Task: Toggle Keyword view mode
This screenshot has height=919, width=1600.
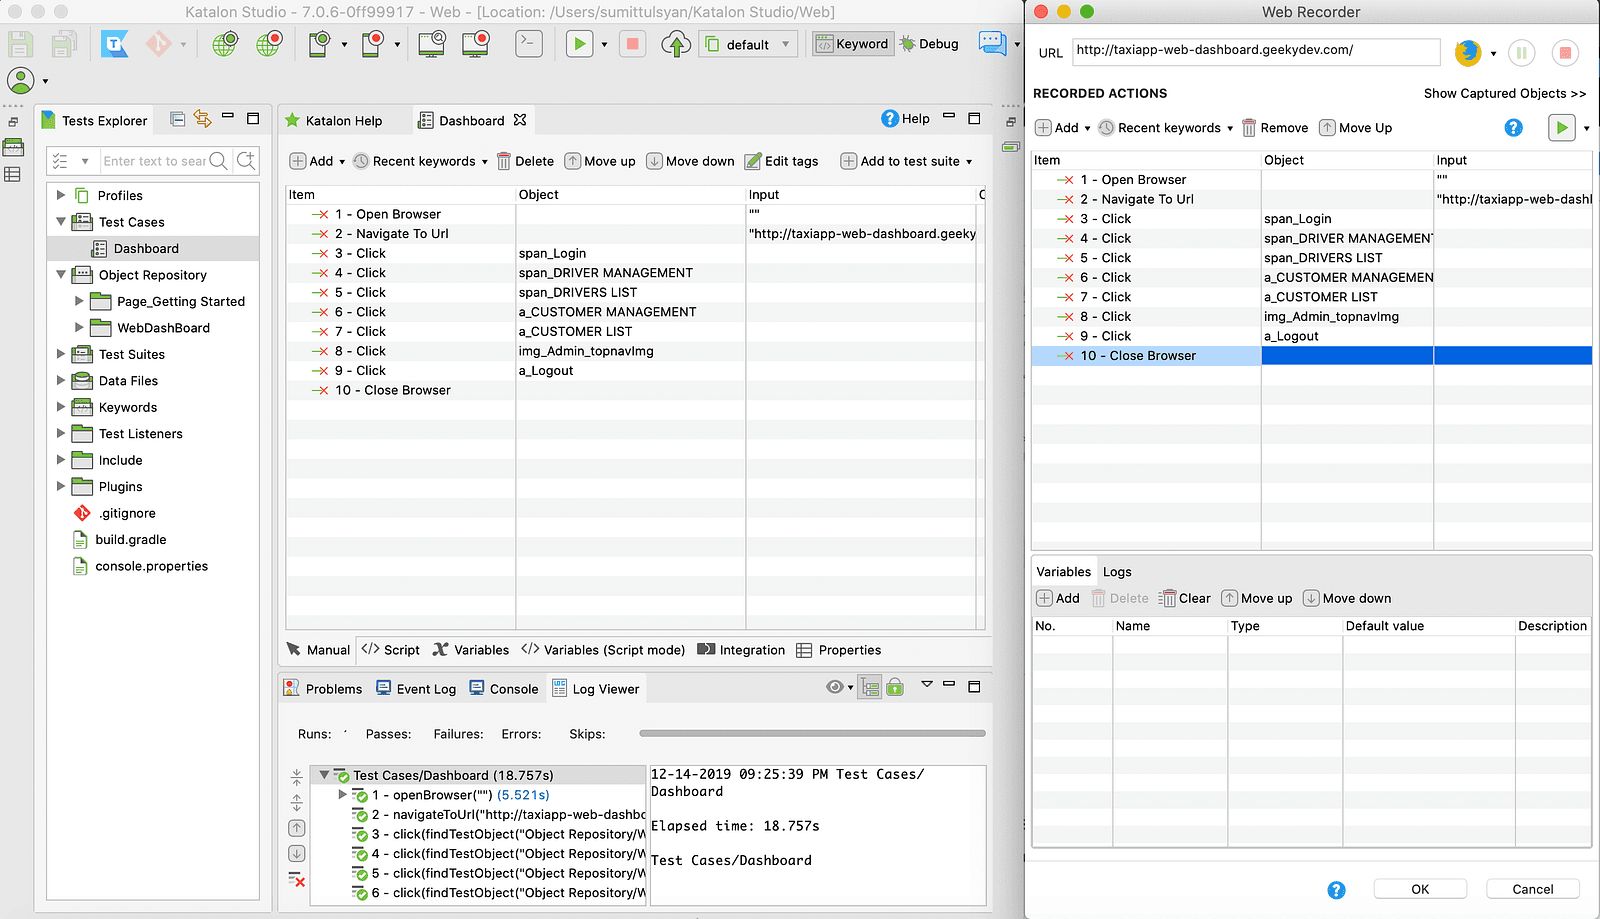Action: pos(852,44)
